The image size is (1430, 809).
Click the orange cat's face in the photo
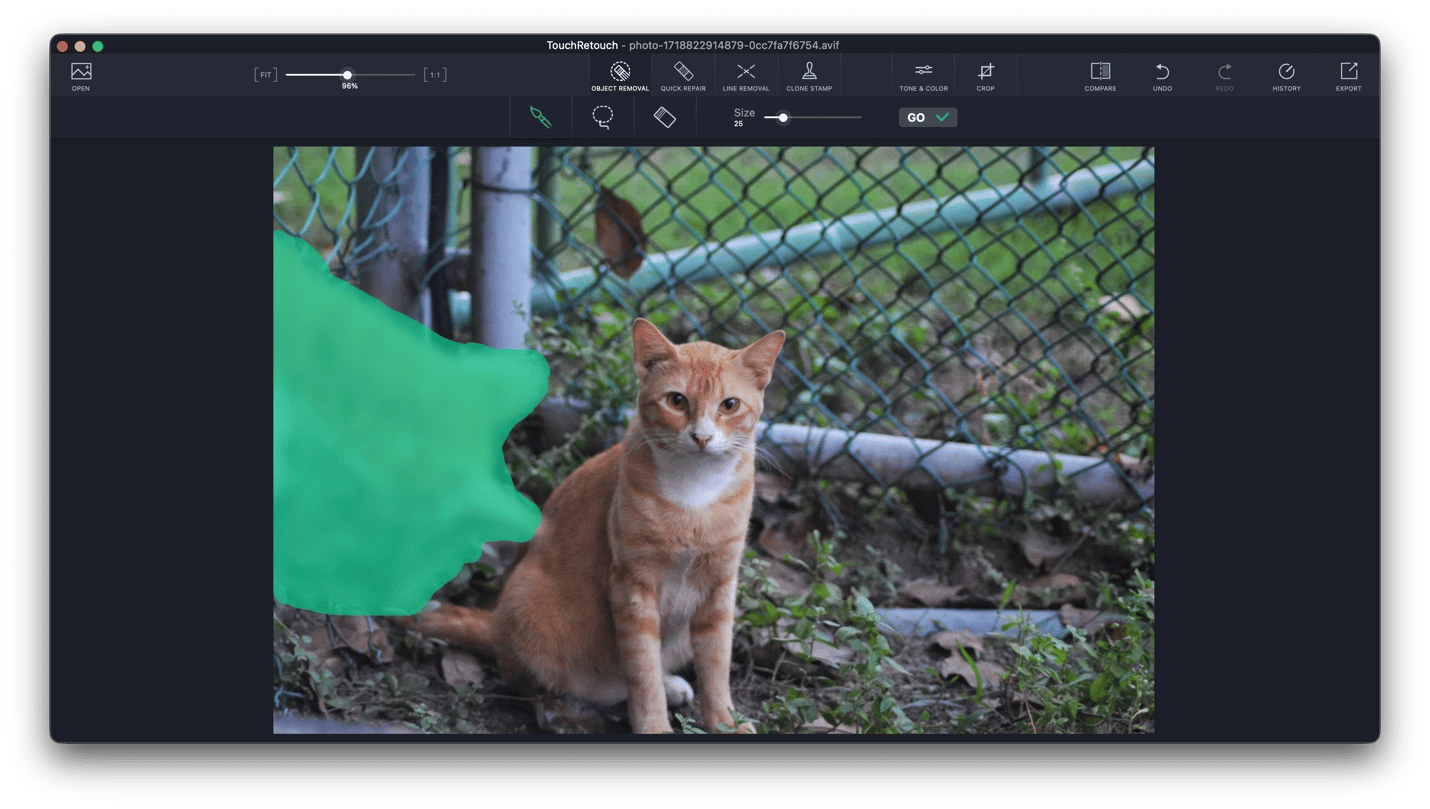point(702,400)
